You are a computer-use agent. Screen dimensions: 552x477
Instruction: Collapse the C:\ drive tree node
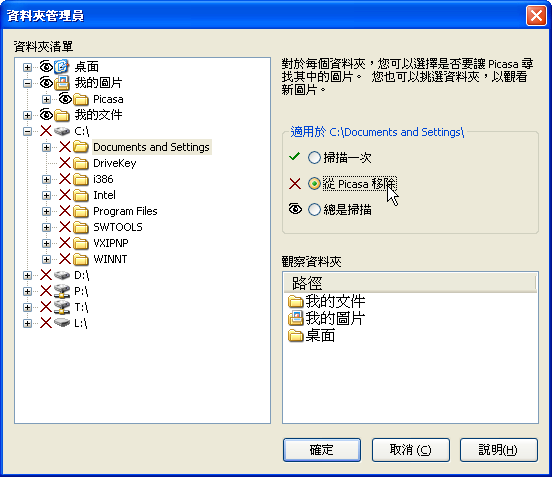pyautogui.click(x=27, y=131)
